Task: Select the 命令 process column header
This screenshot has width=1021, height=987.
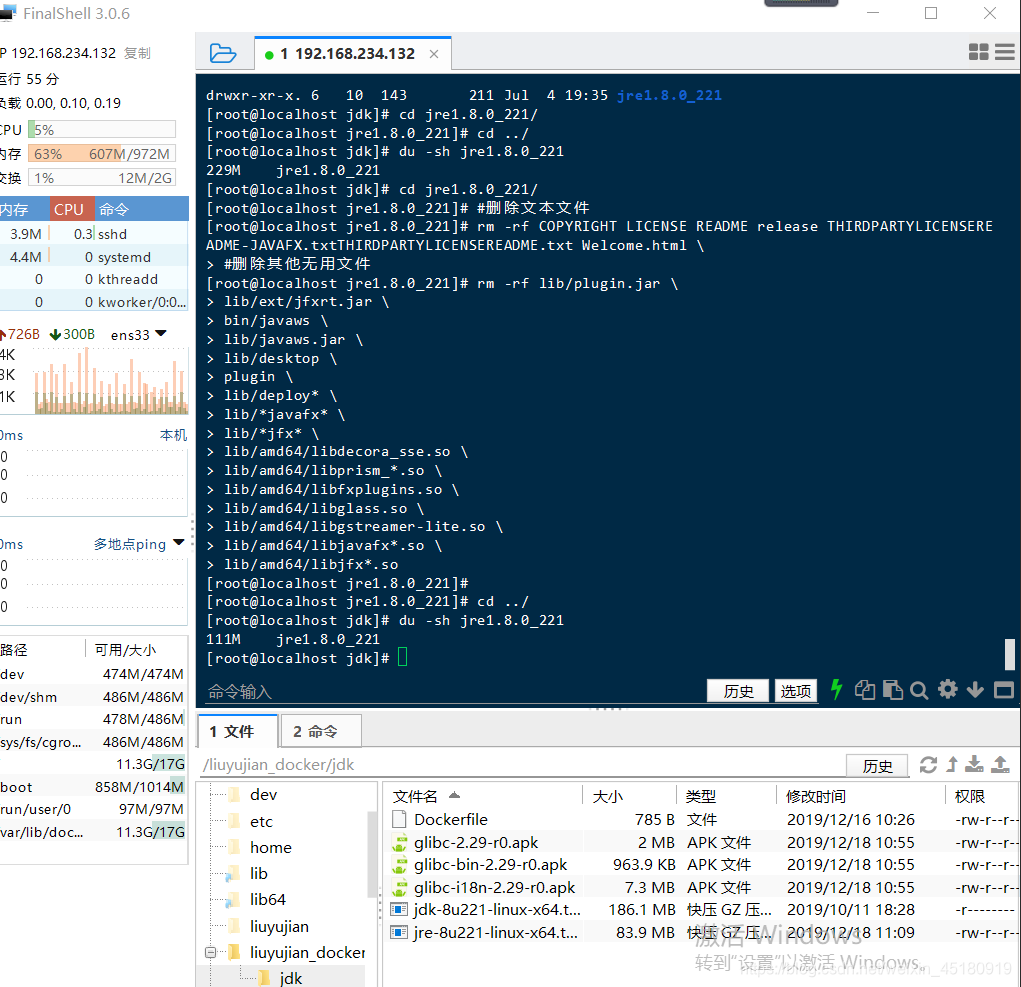Action: point(141,209)
